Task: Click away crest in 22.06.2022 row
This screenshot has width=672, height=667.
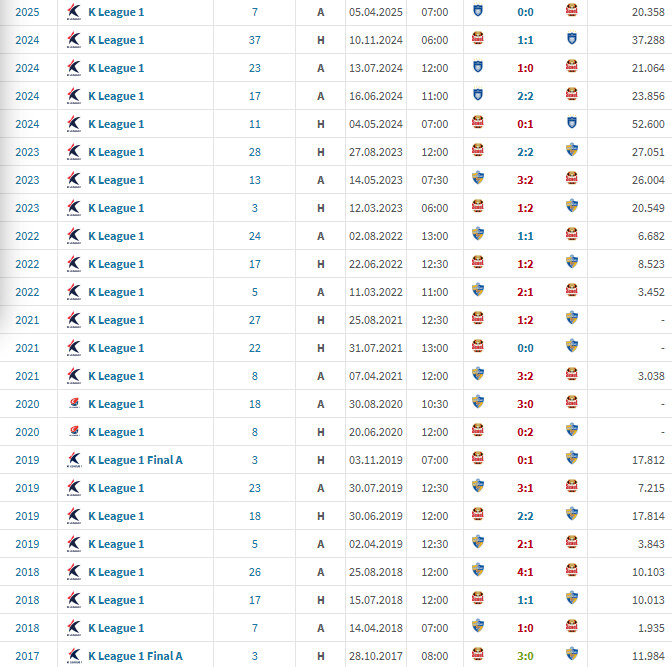Action: (572, 262)
